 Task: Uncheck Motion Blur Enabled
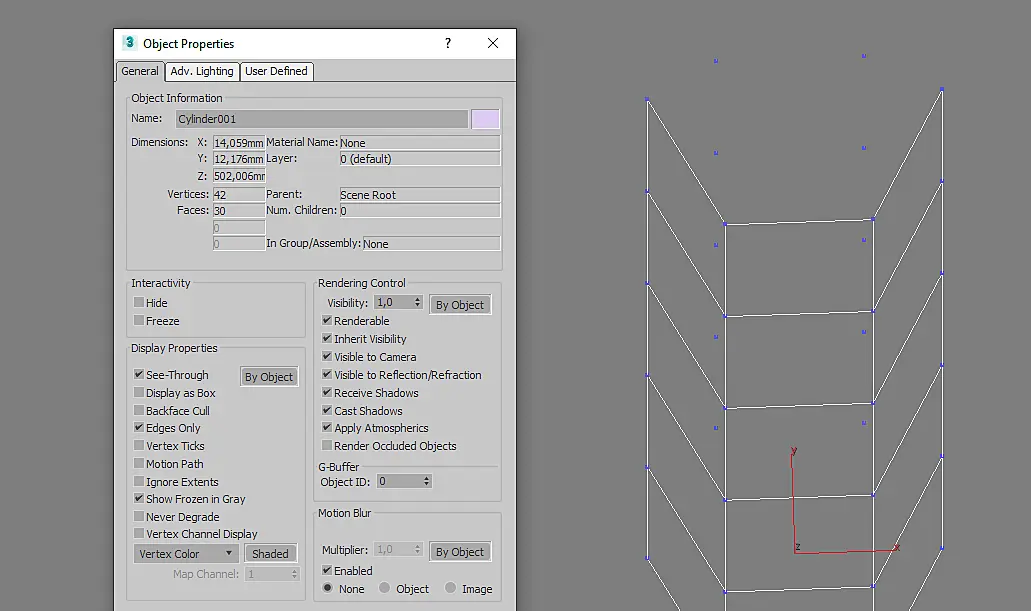327,570
